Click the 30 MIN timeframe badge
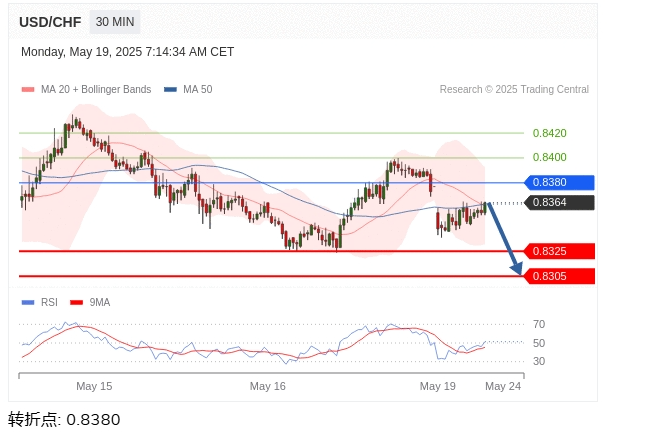 point(115,22)
